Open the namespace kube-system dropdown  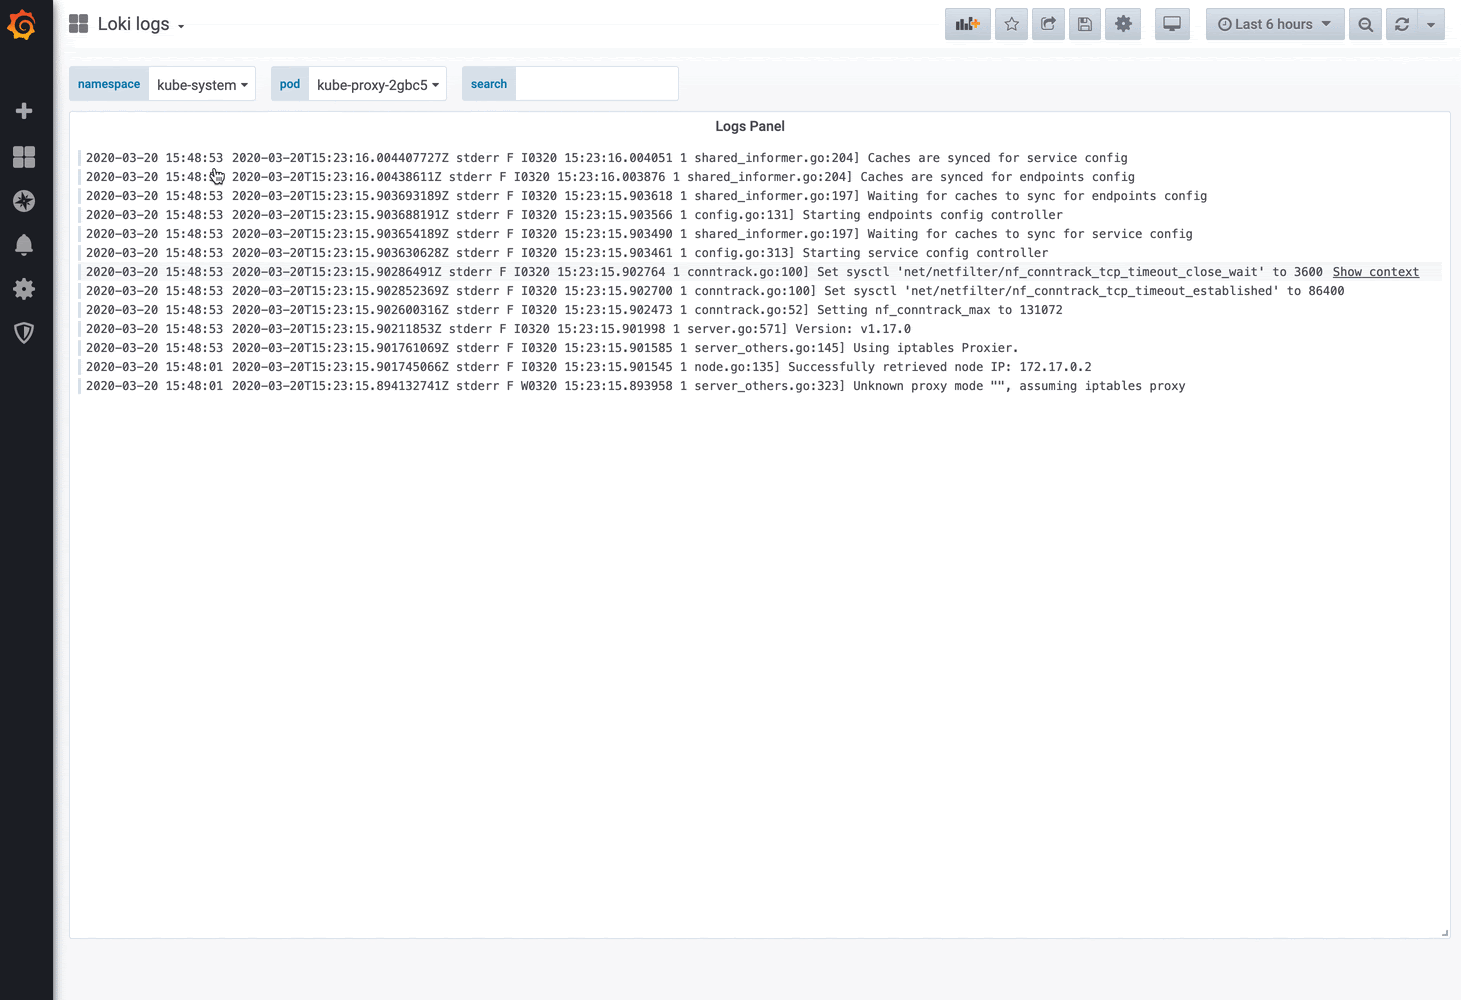coord(202,84)
